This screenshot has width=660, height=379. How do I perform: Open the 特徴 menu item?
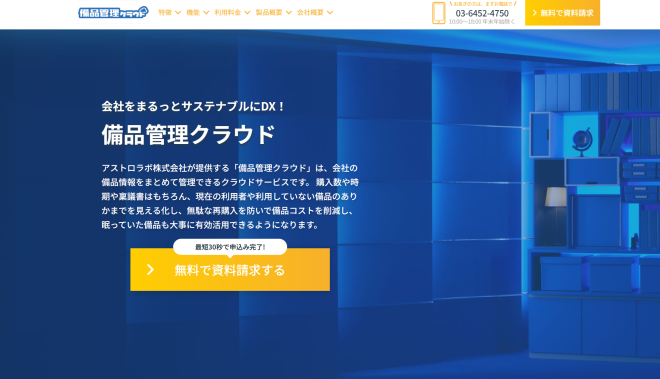165,13
